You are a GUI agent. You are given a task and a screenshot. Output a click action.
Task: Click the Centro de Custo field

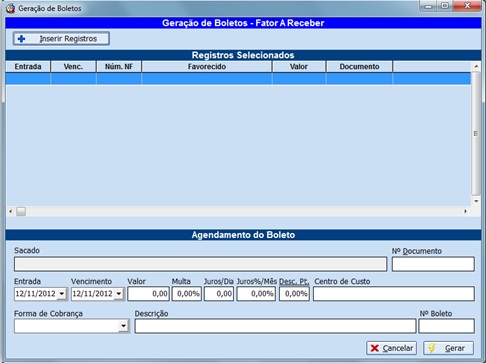point(394,294)
